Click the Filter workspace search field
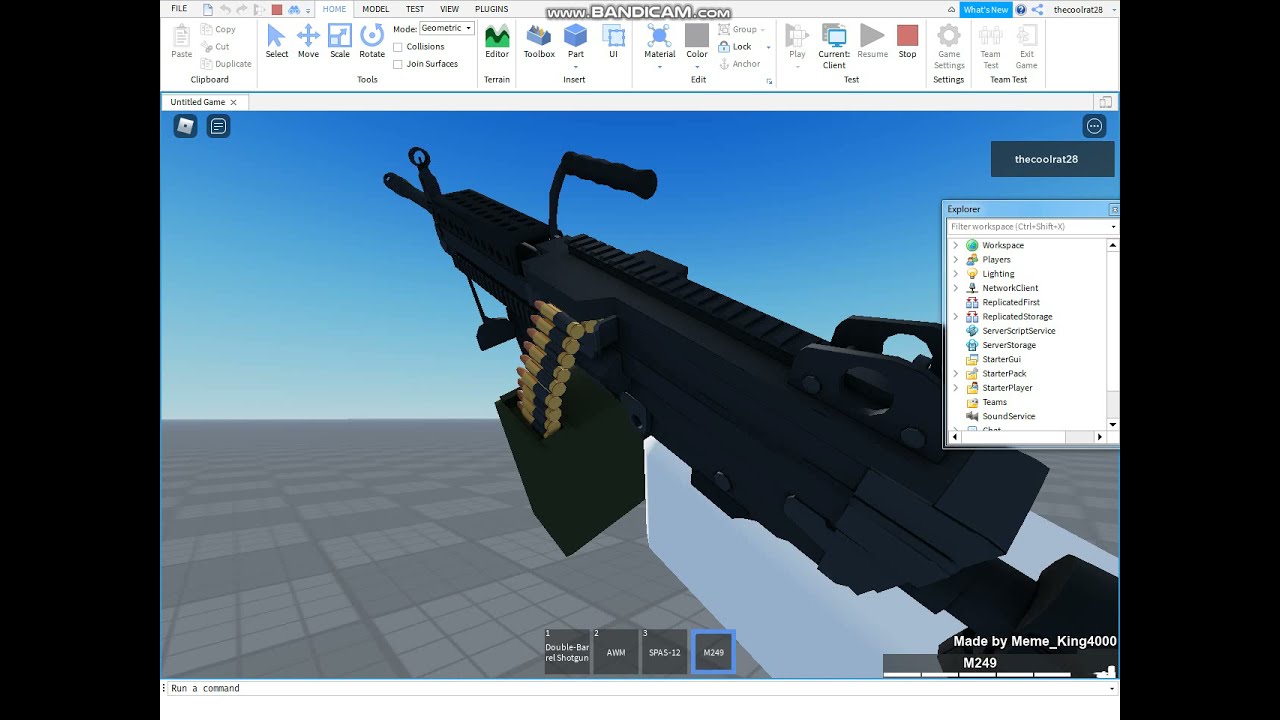The height and width of the screenshot is (720, 1280). 1027,227
